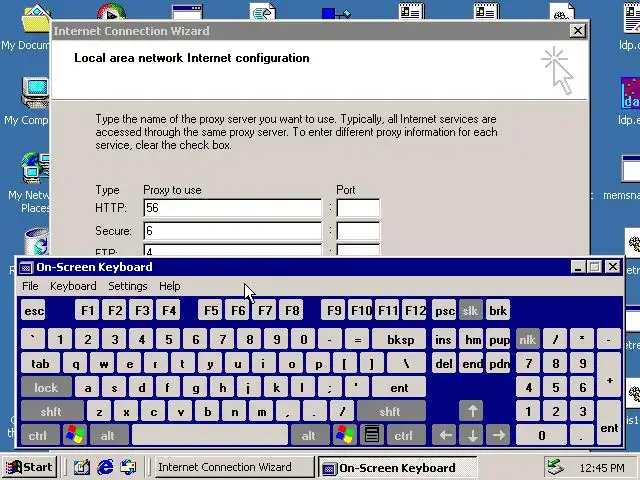
Task: Click the system tray network icon
Action: [555, 467]
